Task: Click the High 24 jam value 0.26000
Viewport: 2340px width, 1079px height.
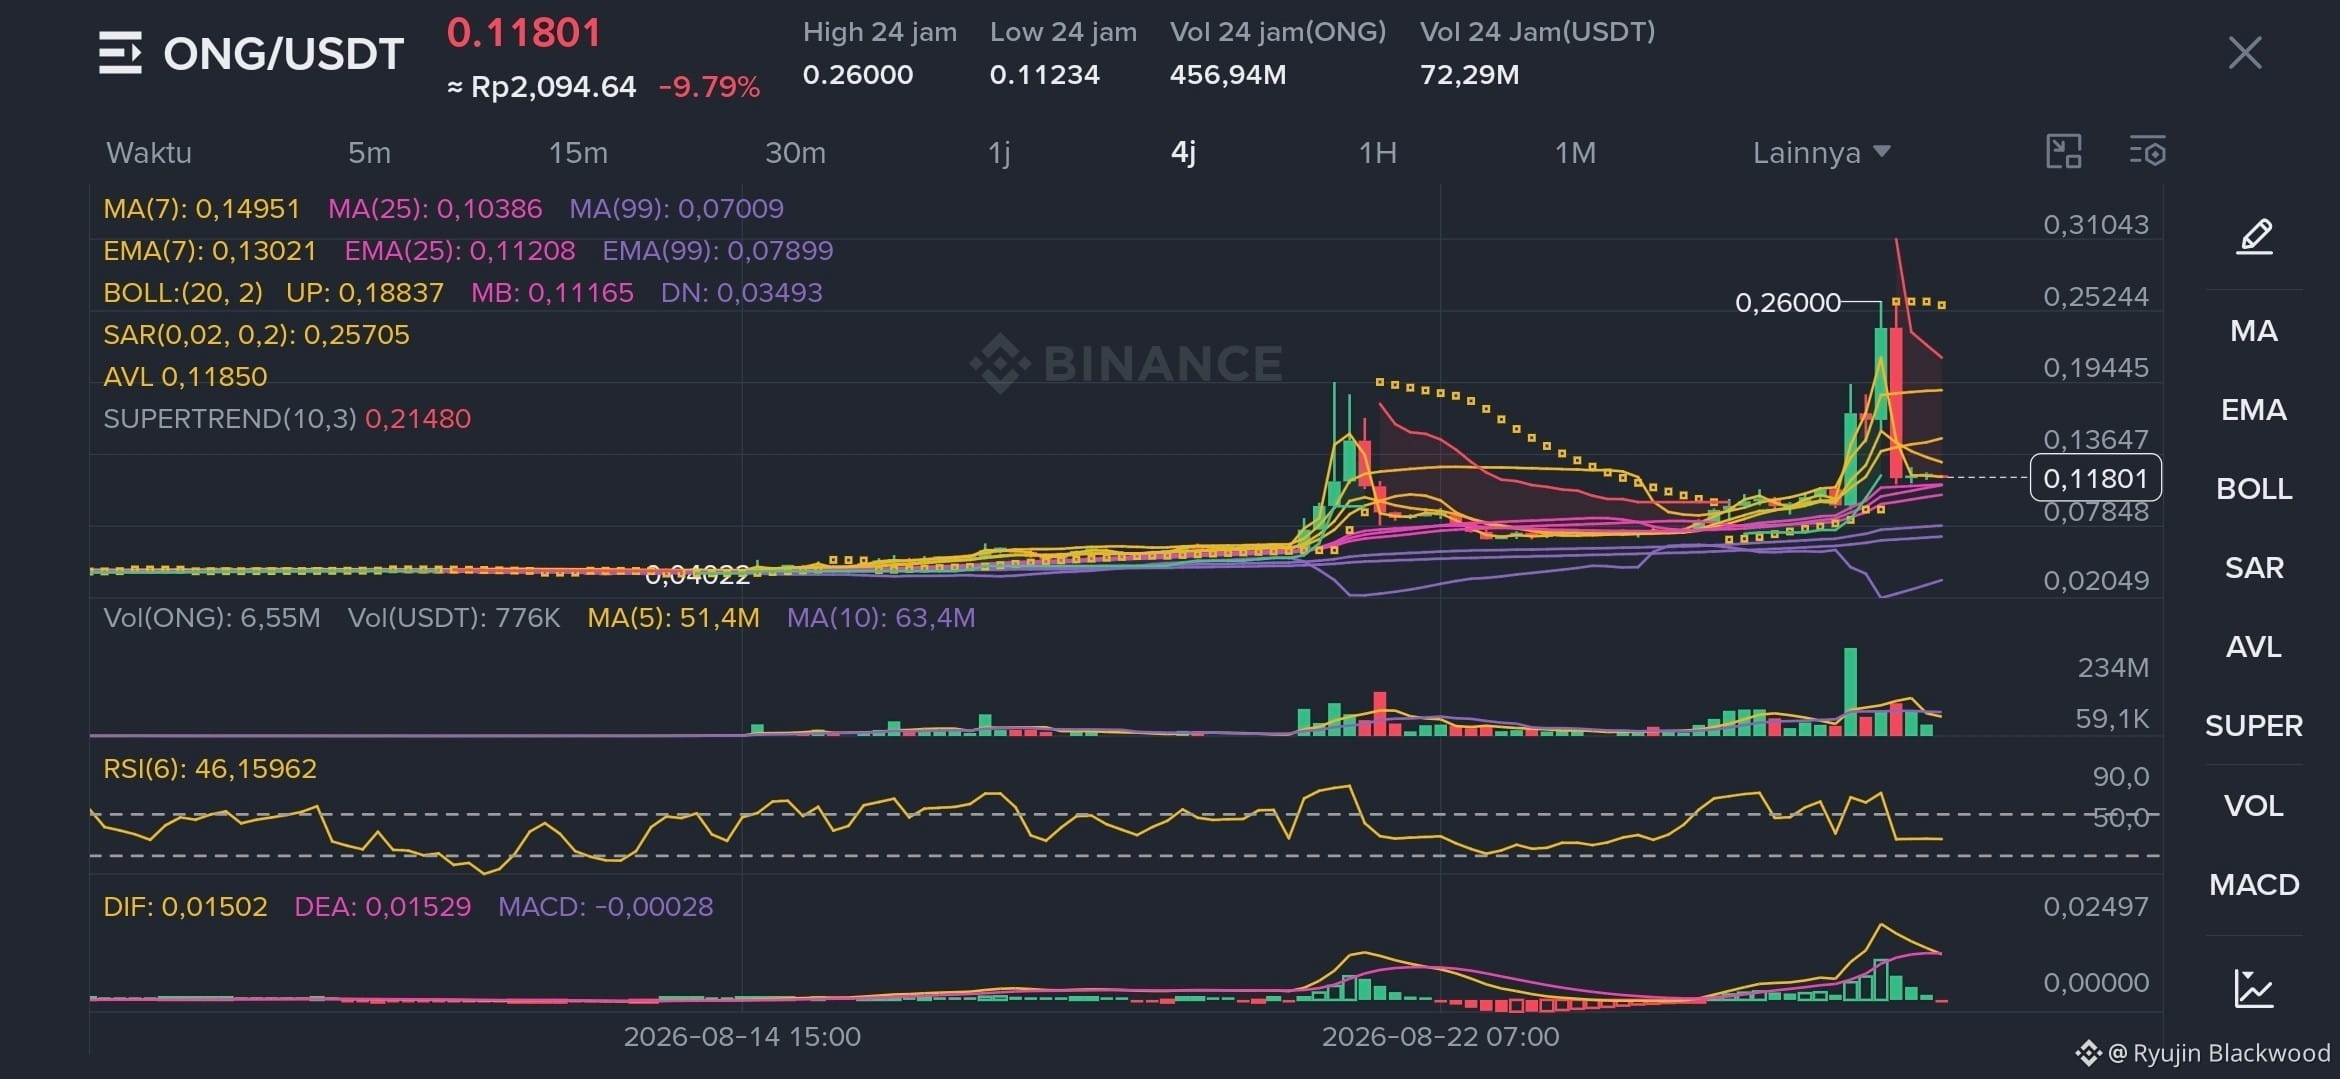Action: pyautogui.click(x=858, y=75)
